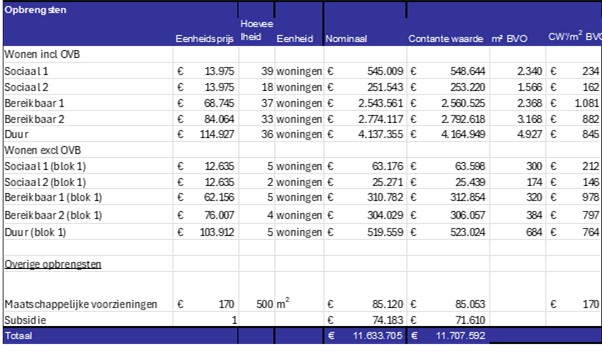Click the 'Eenheid' column header

tap(295, 39)
